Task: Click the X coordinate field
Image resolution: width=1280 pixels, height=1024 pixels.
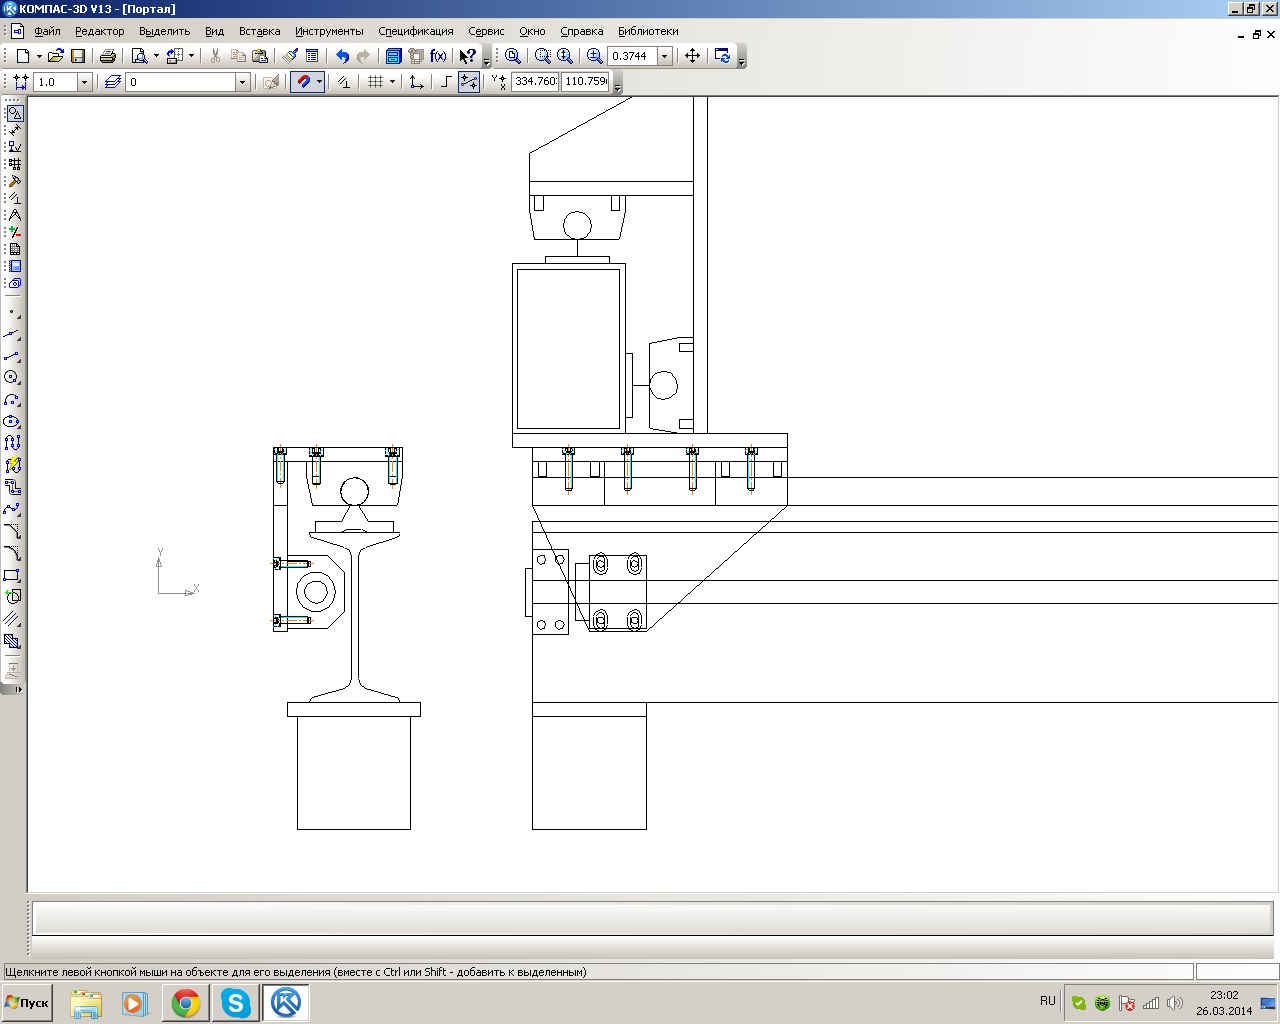Action: (x=535, y=82)
